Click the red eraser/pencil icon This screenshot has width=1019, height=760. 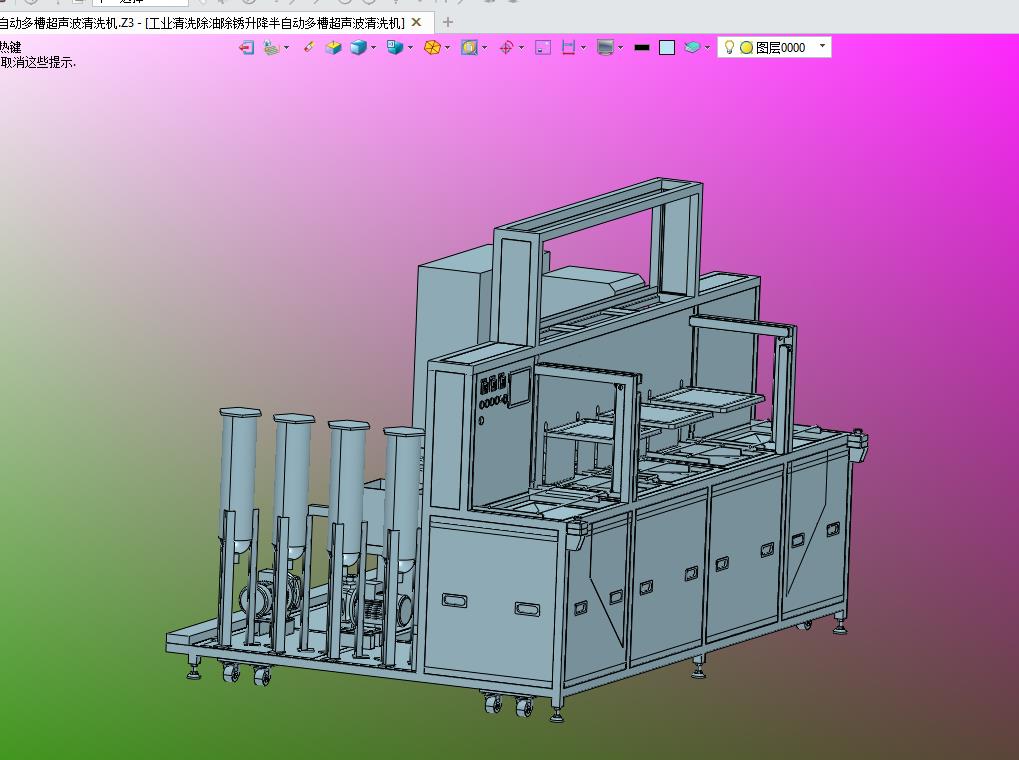point(309,47)
